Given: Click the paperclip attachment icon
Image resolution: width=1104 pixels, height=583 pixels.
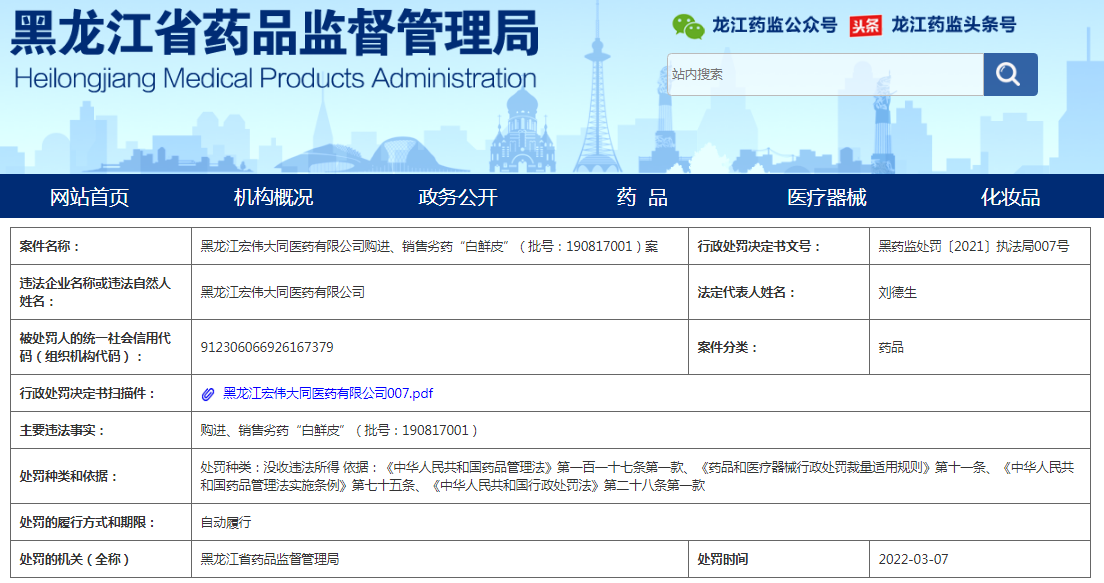Looking at the screenshot, I should [208, 394].
